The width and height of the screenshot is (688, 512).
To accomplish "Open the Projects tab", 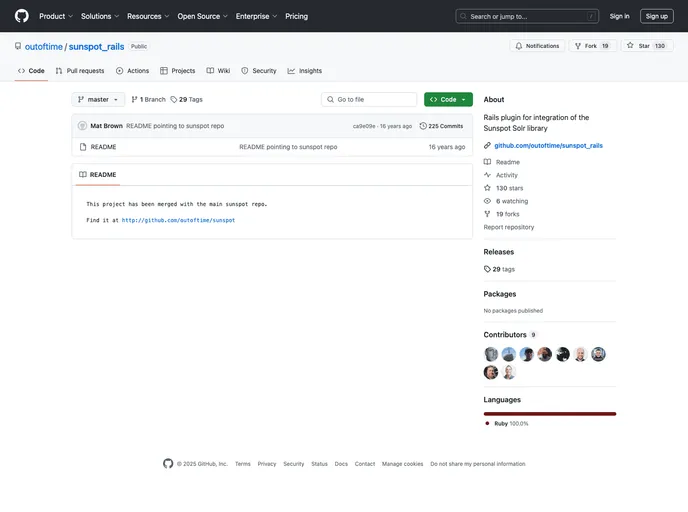I will (178, 71).
